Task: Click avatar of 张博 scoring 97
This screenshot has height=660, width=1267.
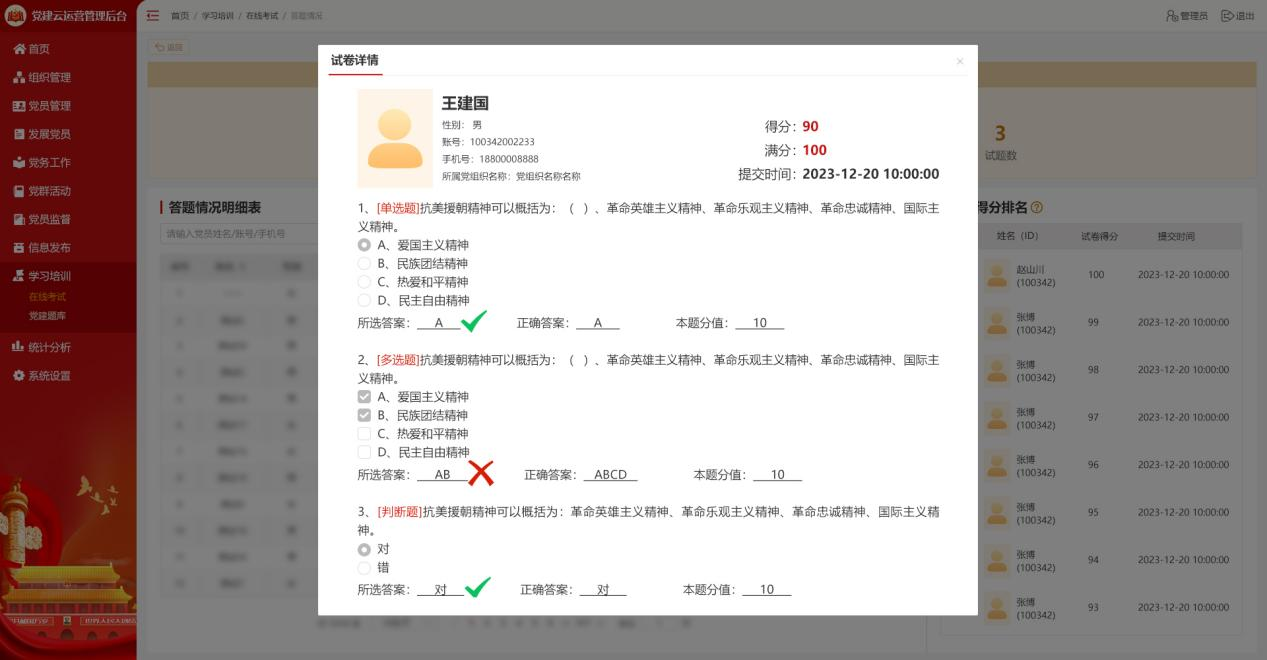Action: coord(997,417)
